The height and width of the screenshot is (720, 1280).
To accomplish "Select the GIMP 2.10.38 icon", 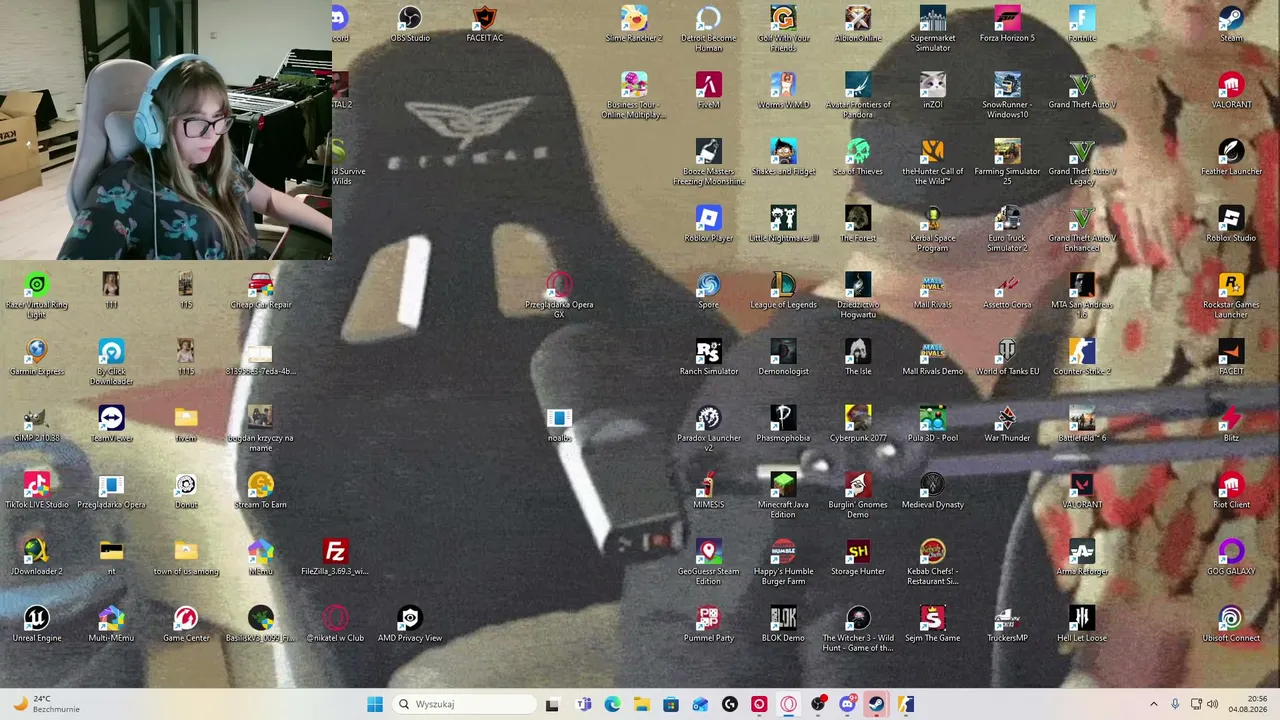I will pyautogui.click(x=36, y=424).
